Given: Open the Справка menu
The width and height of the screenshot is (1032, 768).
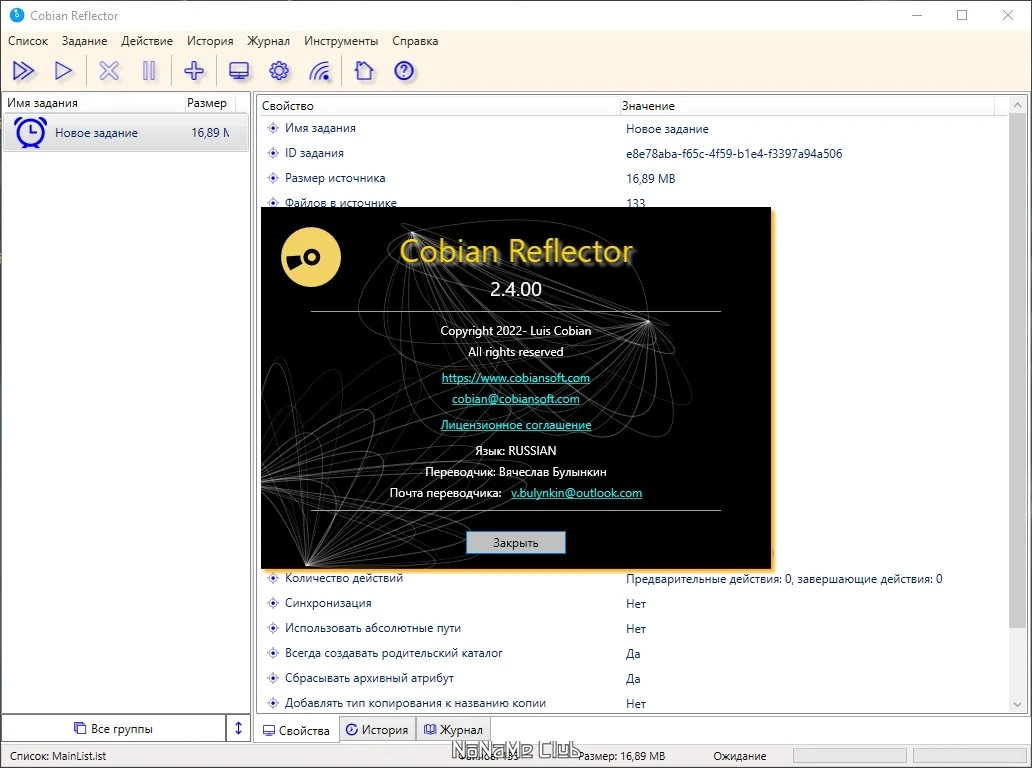Looking at the screenshot, I should [x=415, y=41].
